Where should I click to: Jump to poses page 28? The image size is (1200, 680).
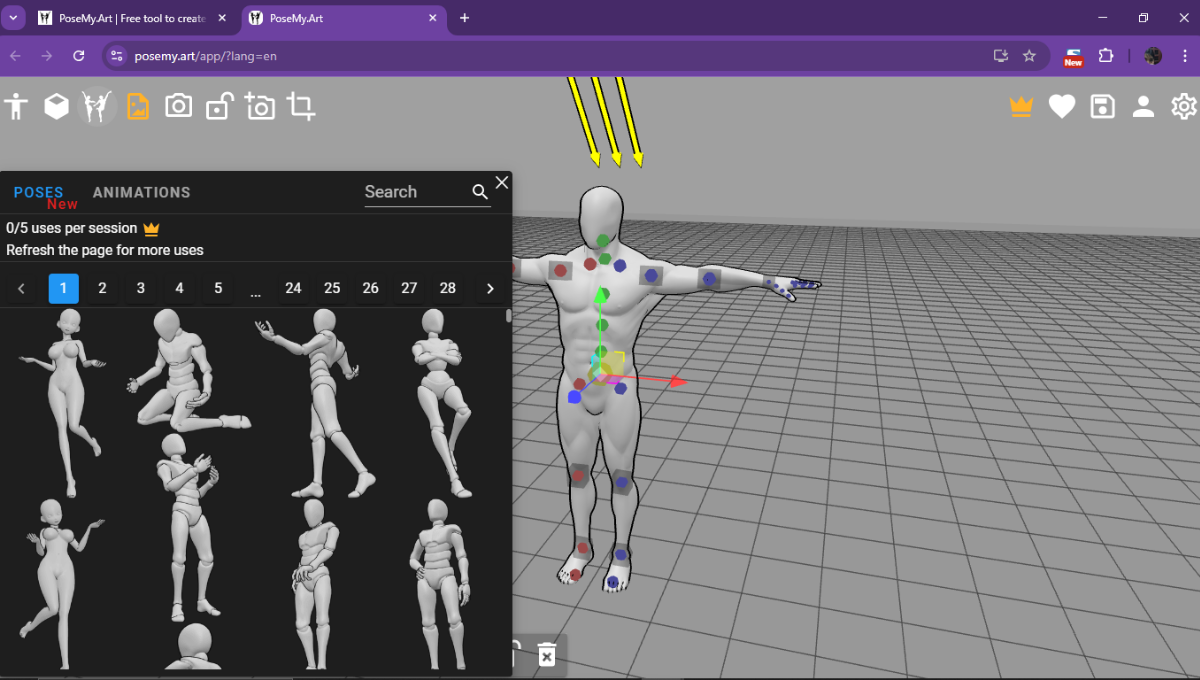(x=447, y=288)
